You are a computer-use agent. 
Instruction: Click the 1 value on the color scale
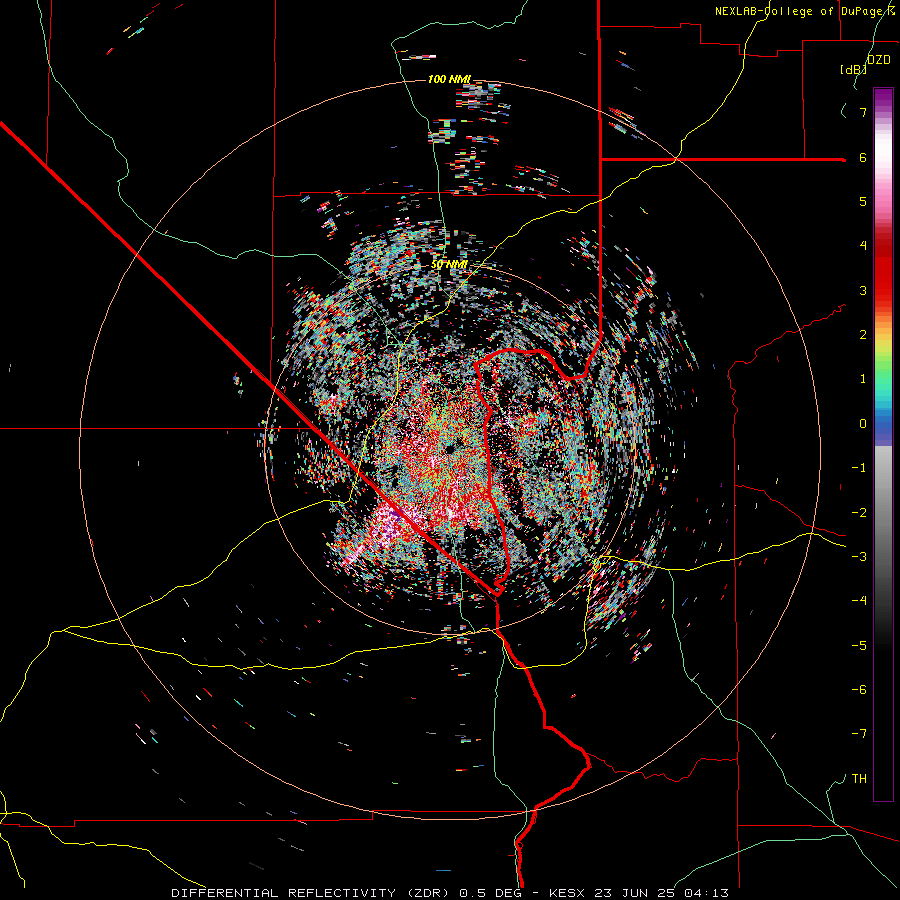[863, 379]
